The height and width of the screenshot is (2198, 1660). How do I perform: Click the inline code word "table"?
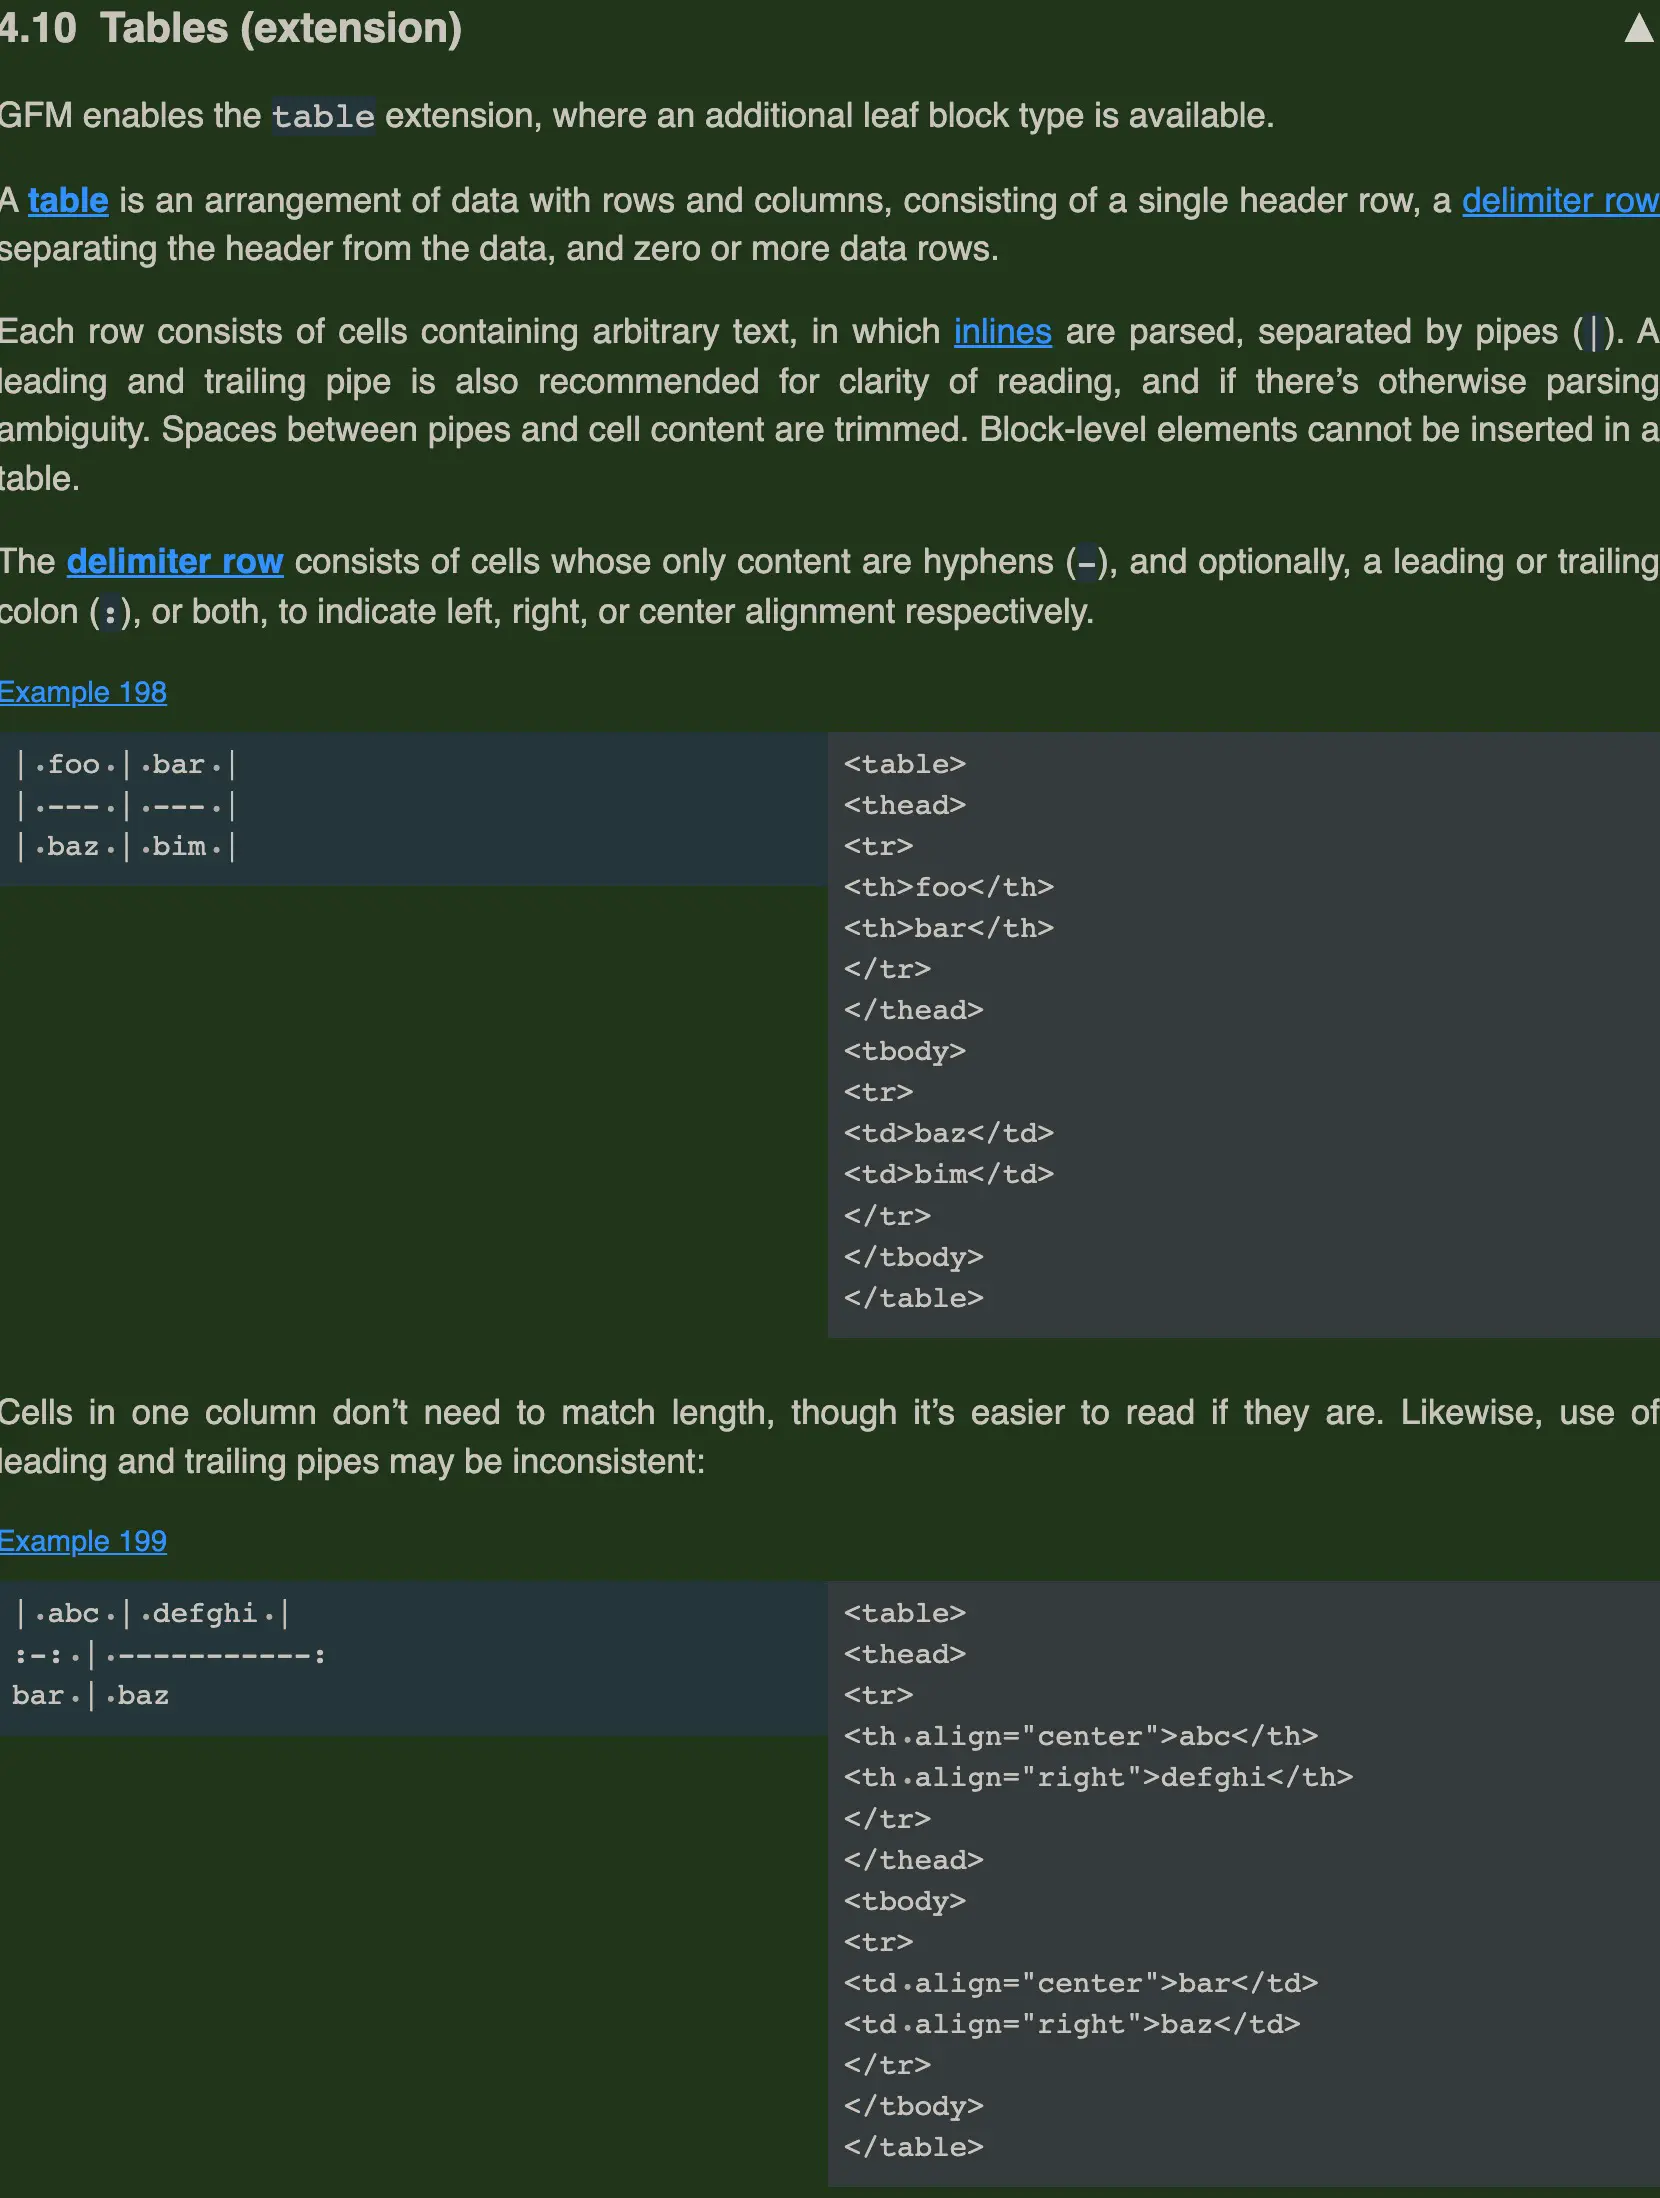(323, 116)
